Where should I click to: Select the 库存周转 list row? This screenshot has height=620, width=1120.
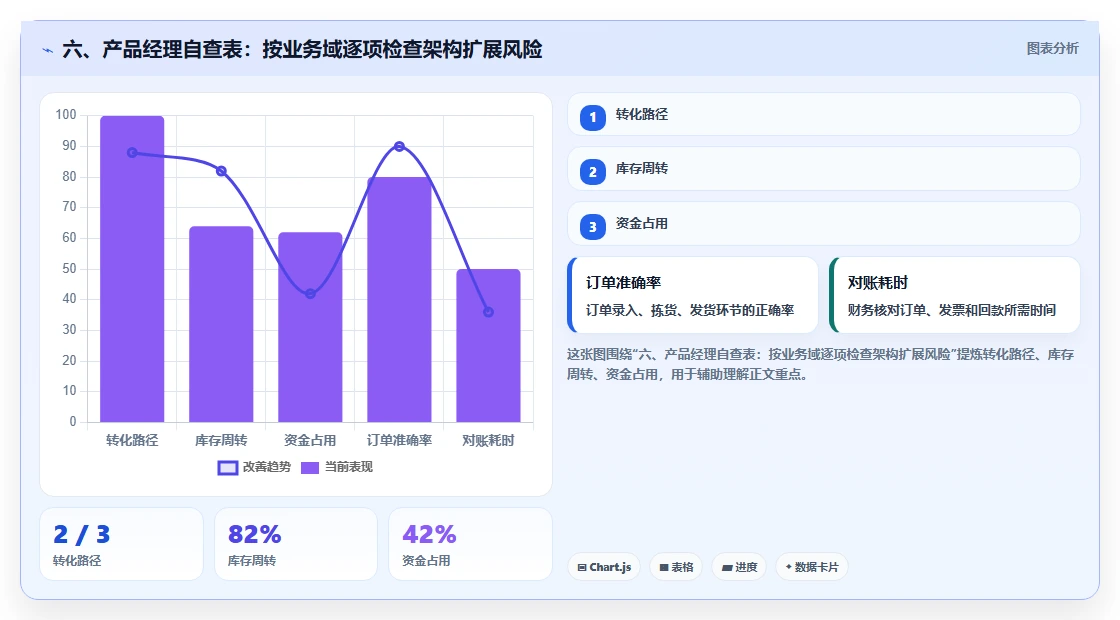coord(824,169)
